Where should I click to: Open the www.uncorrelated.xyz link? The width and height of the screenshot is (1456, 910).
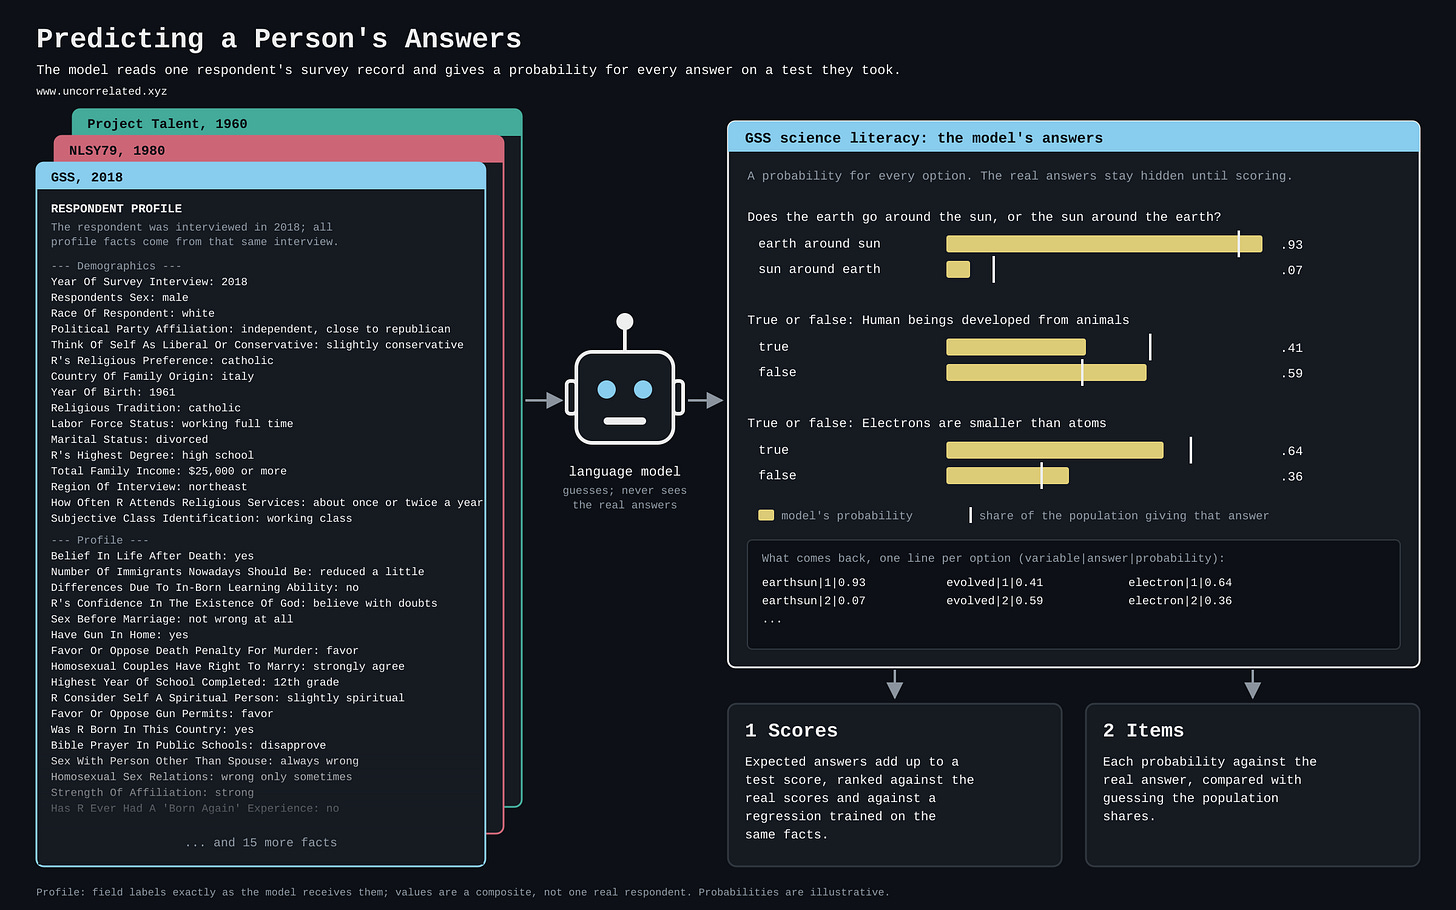pos(102,91)
